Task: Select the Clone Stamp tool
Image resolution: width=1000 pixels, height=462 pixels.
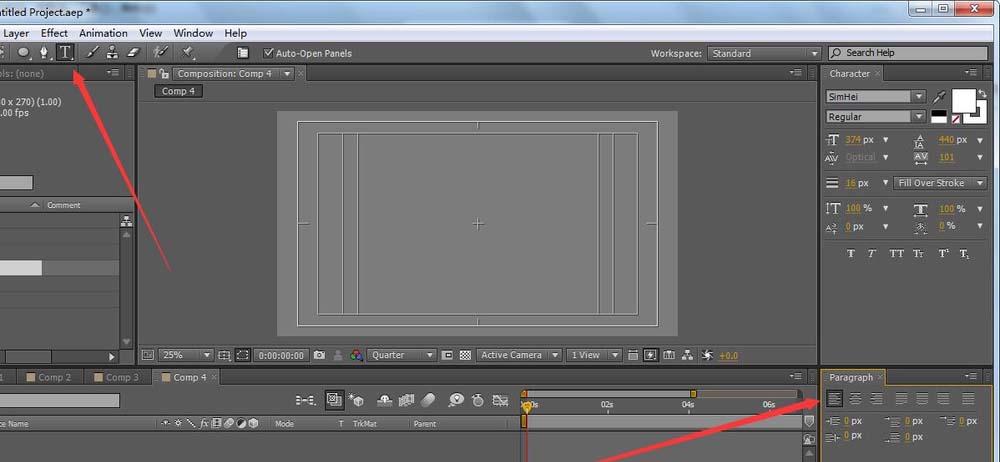Action: tap(112, 53)
